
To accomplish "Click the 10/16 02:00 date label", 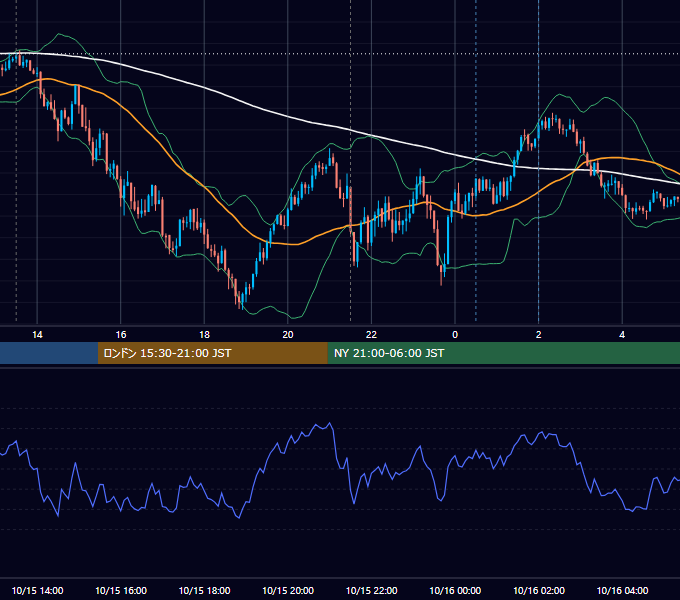I will [539, 590].
